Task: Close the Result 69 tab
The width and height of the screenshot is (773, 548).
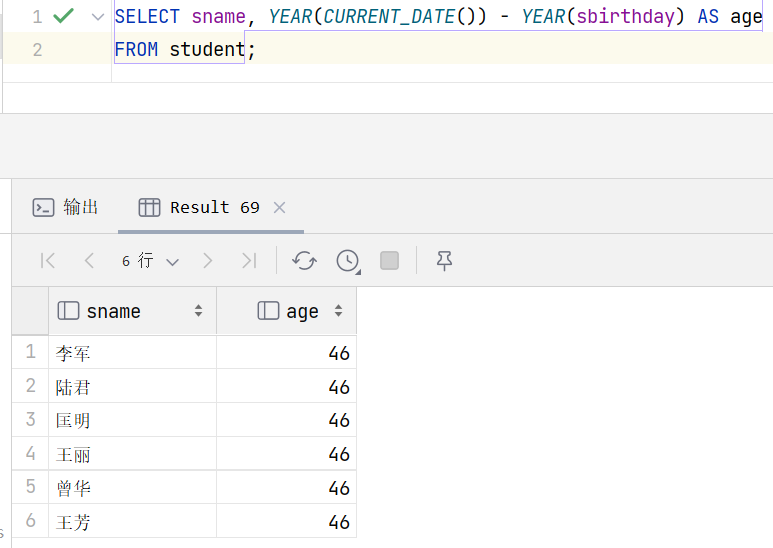Action: pos(280,207)
